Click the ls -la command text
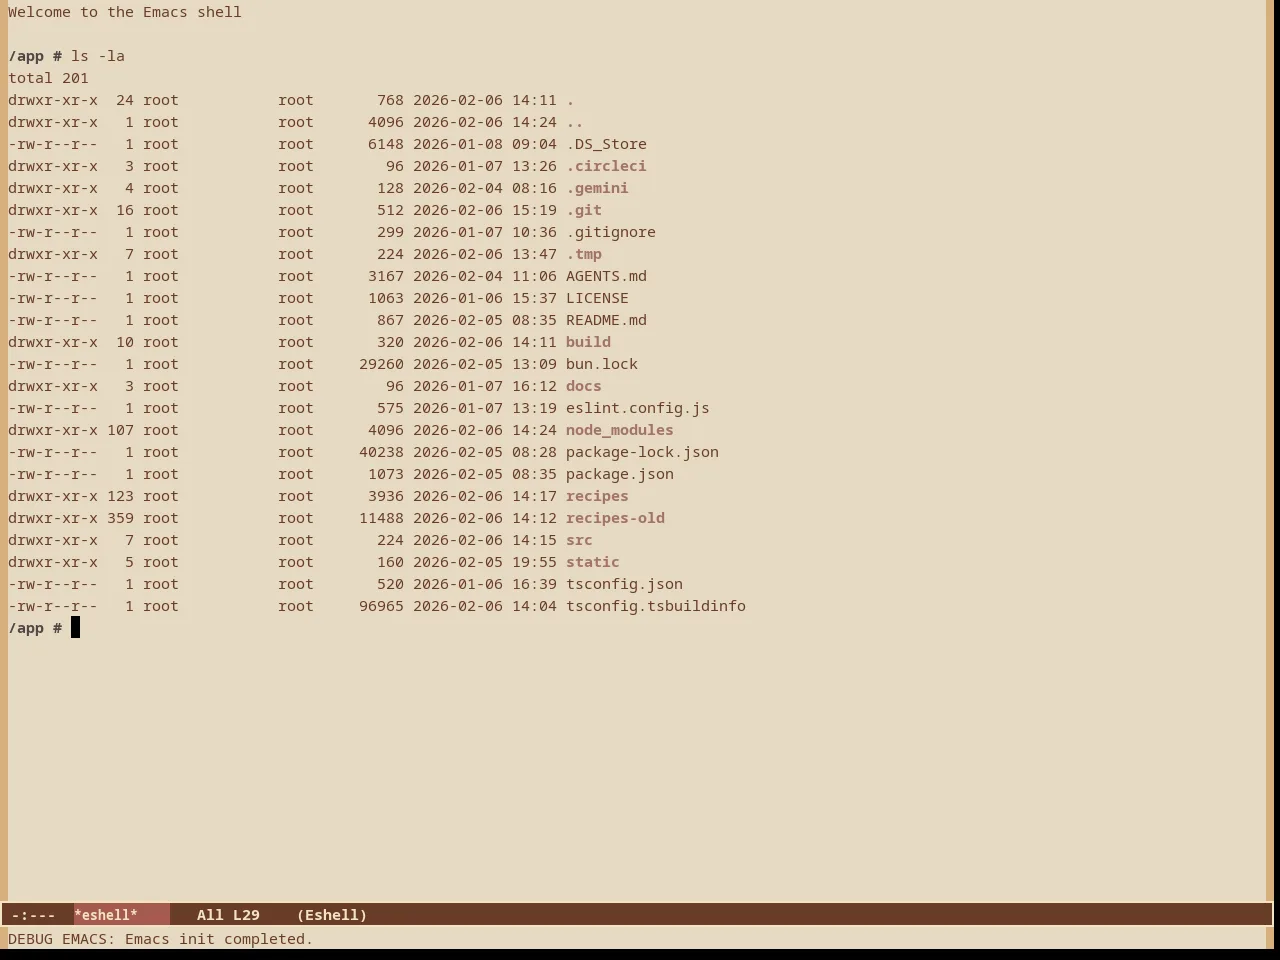Screen dimensions: 1280x960 click(x=98, y=56)
